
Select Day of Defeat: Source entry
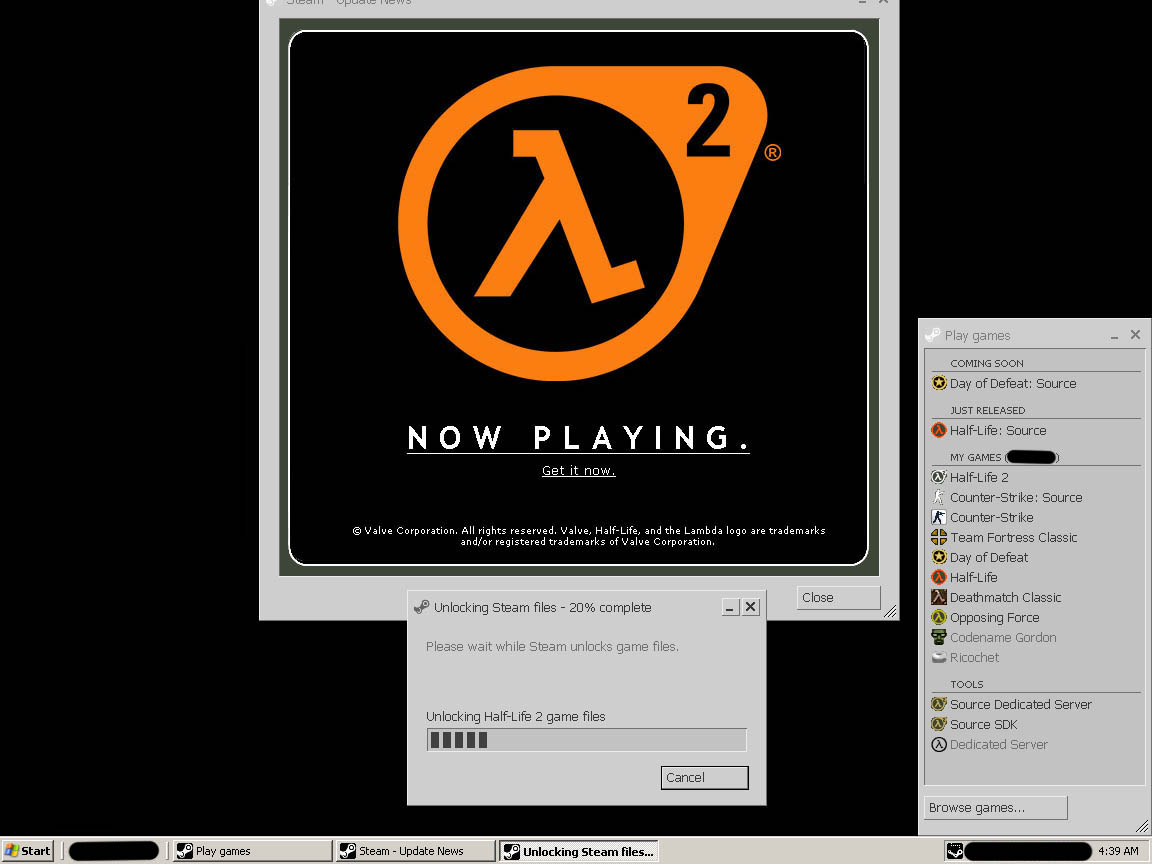1012,383
